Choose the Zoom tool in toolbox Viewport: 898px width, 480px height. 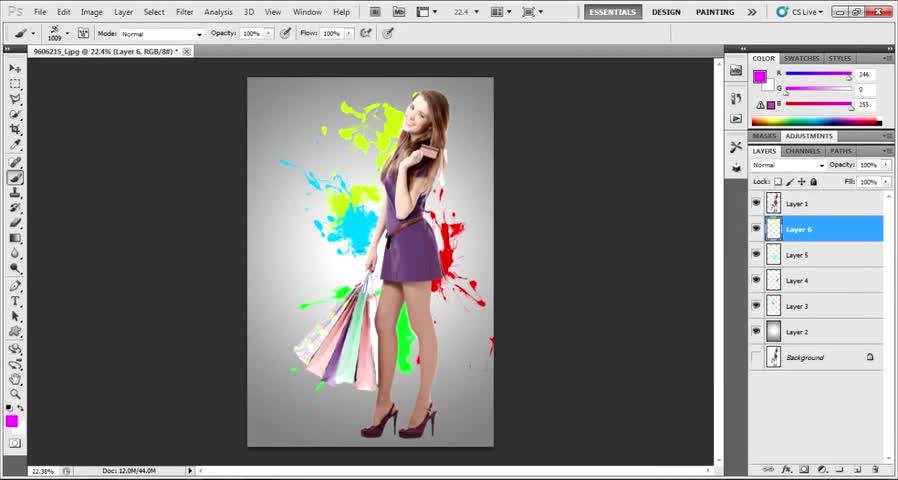15,394
